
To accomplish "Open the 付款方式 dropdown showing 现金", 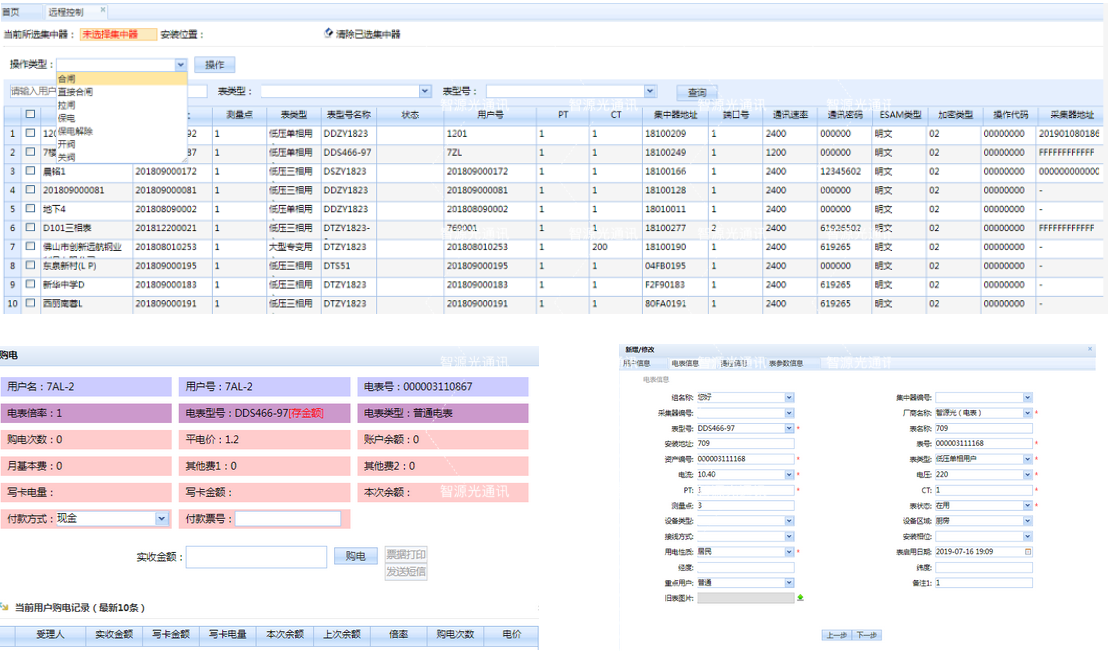I will pyautogui.click(x=162, y=519).
